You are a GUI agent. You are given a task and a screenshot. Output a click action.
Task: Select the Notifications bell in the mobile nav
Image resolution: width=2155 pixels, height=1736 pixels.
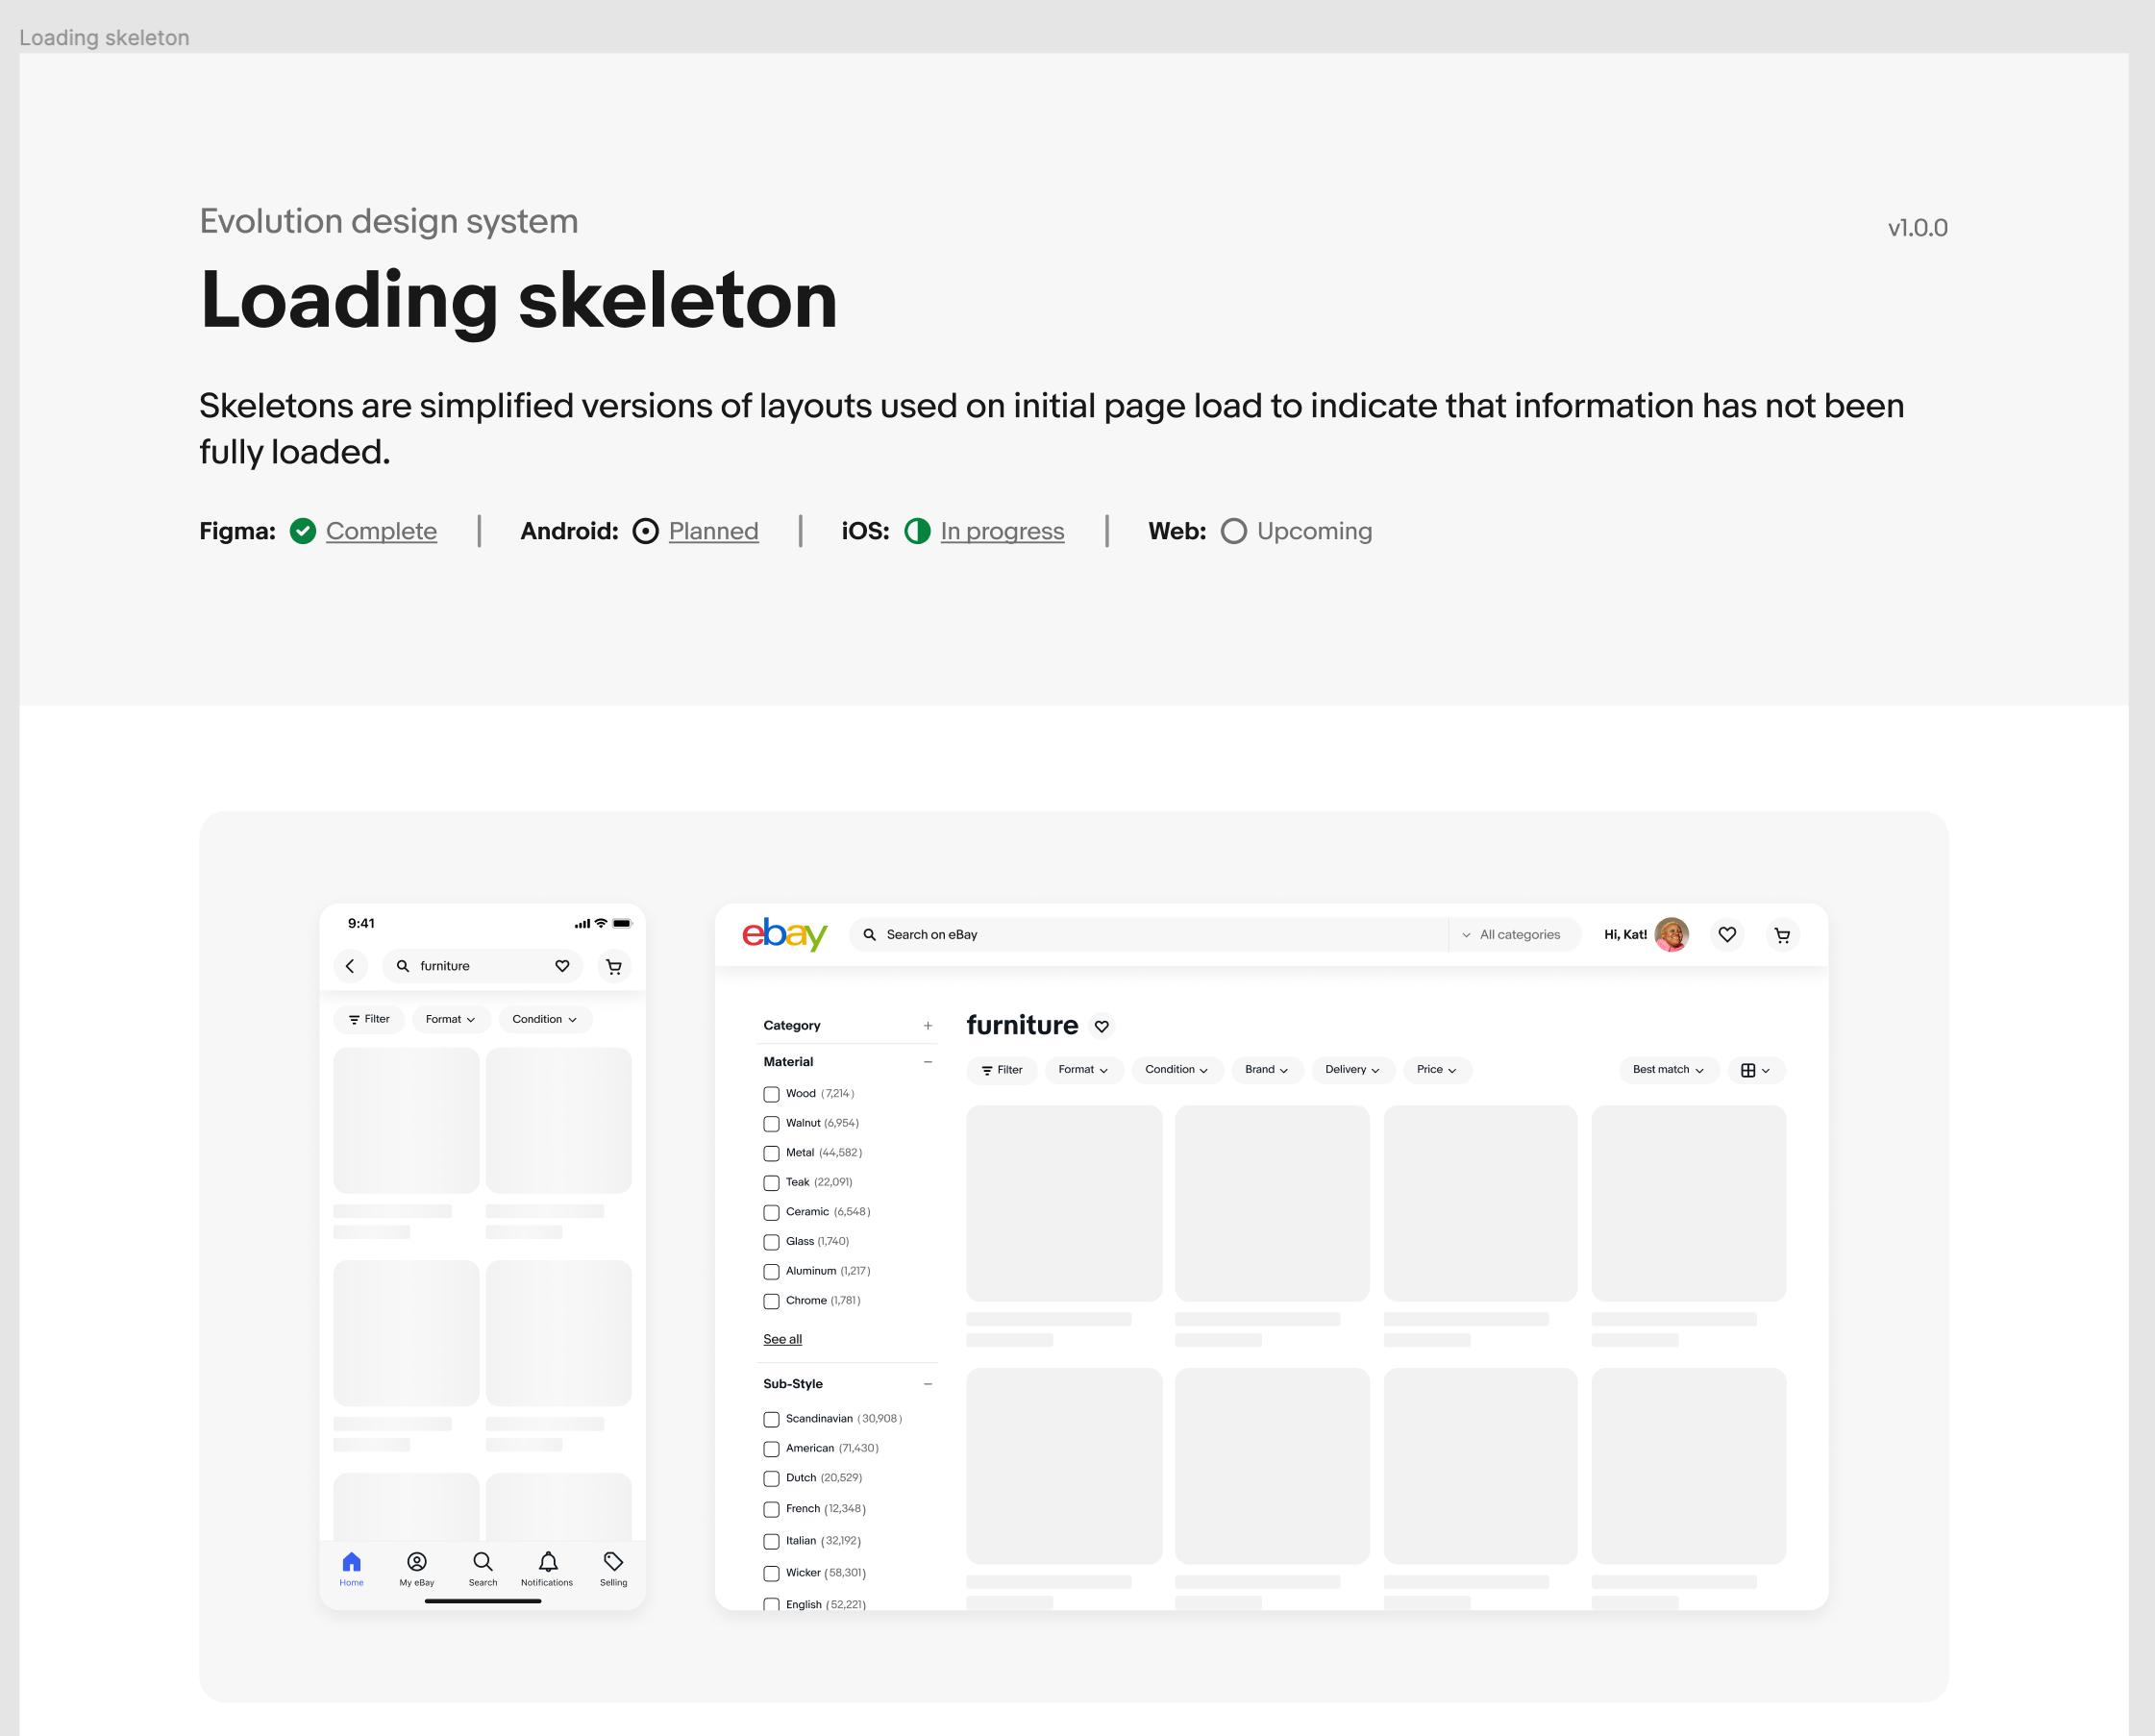pos(546,1562)
